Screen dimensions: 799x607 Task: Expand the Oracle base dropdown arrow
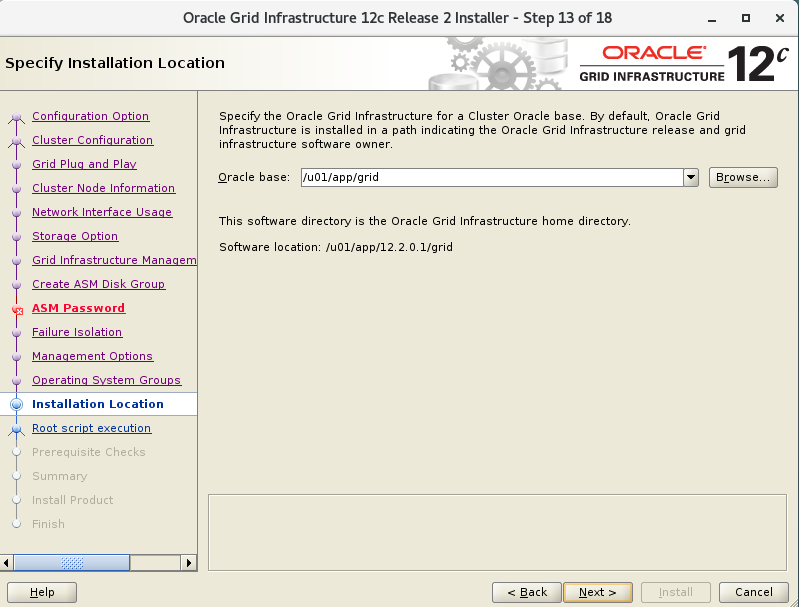tap(690, 177)
